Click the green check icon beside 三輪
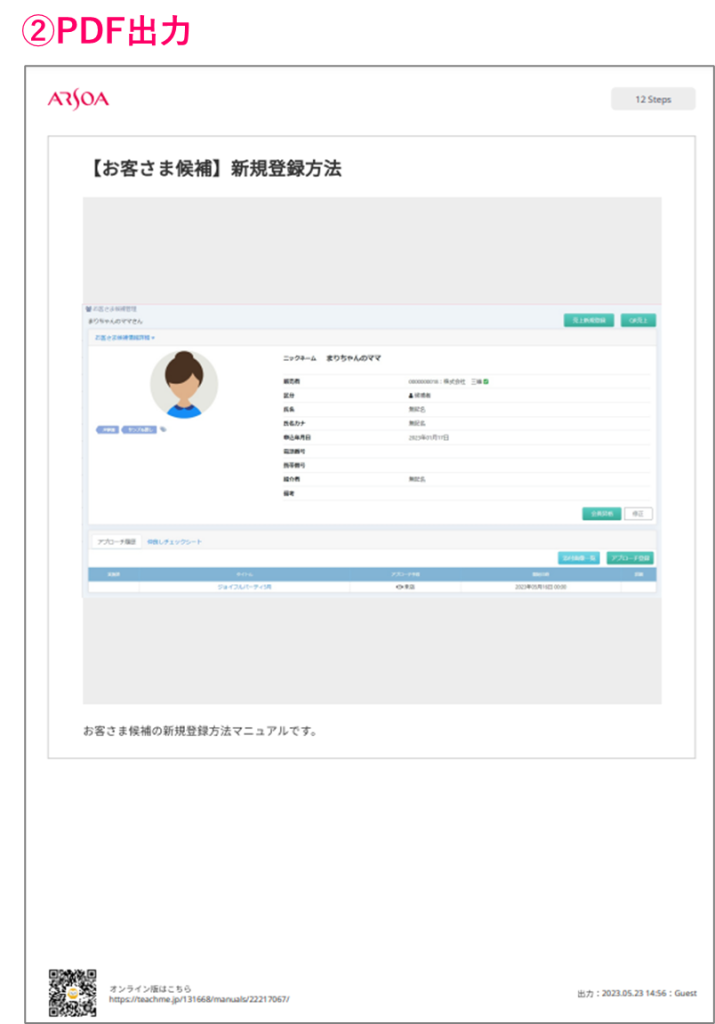 [486, 382]
